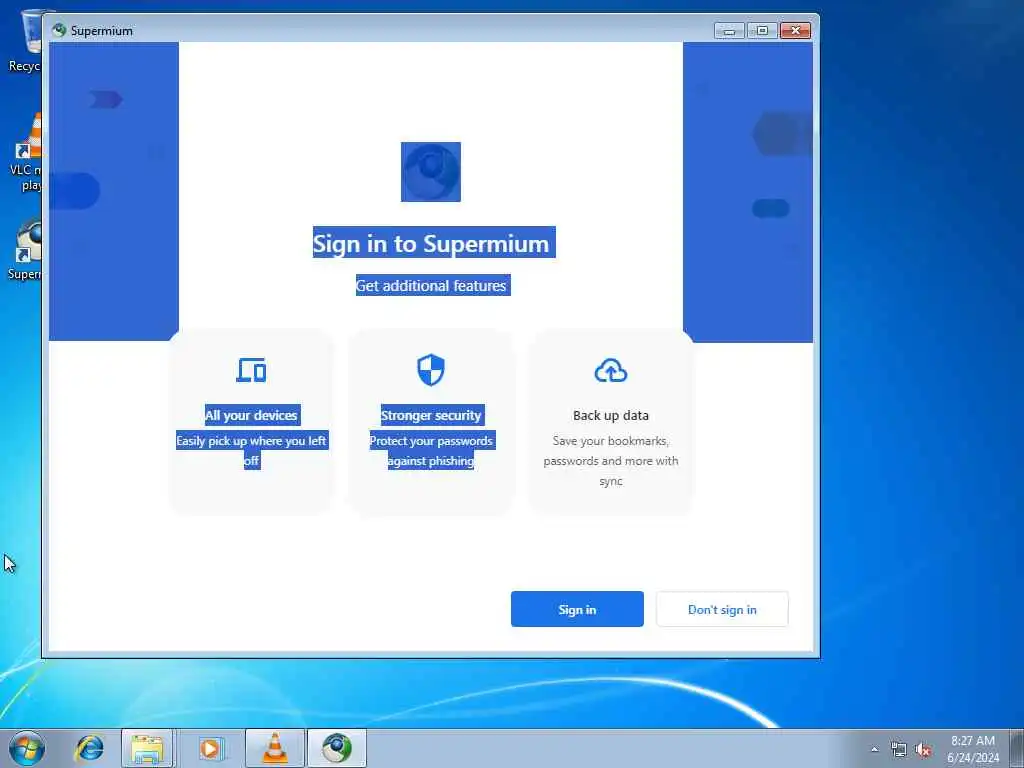
Task: Click the blue Sign in button
Action: pos(577,609)
